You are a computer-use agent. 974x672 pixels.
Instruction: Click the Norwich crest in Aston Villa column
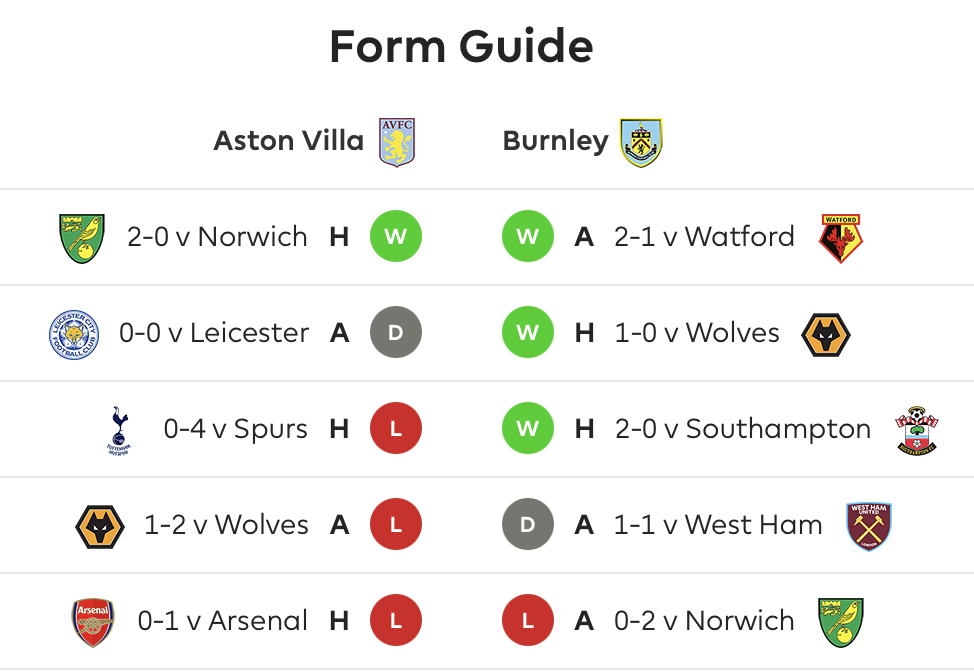point(81,238)
